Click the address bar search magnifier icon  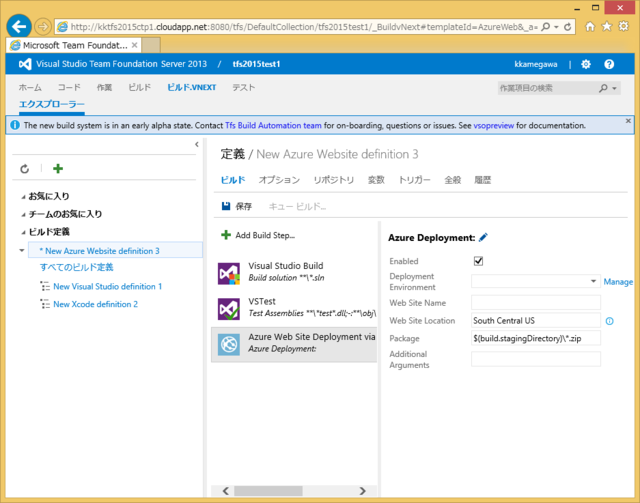(x=545, y=27)
